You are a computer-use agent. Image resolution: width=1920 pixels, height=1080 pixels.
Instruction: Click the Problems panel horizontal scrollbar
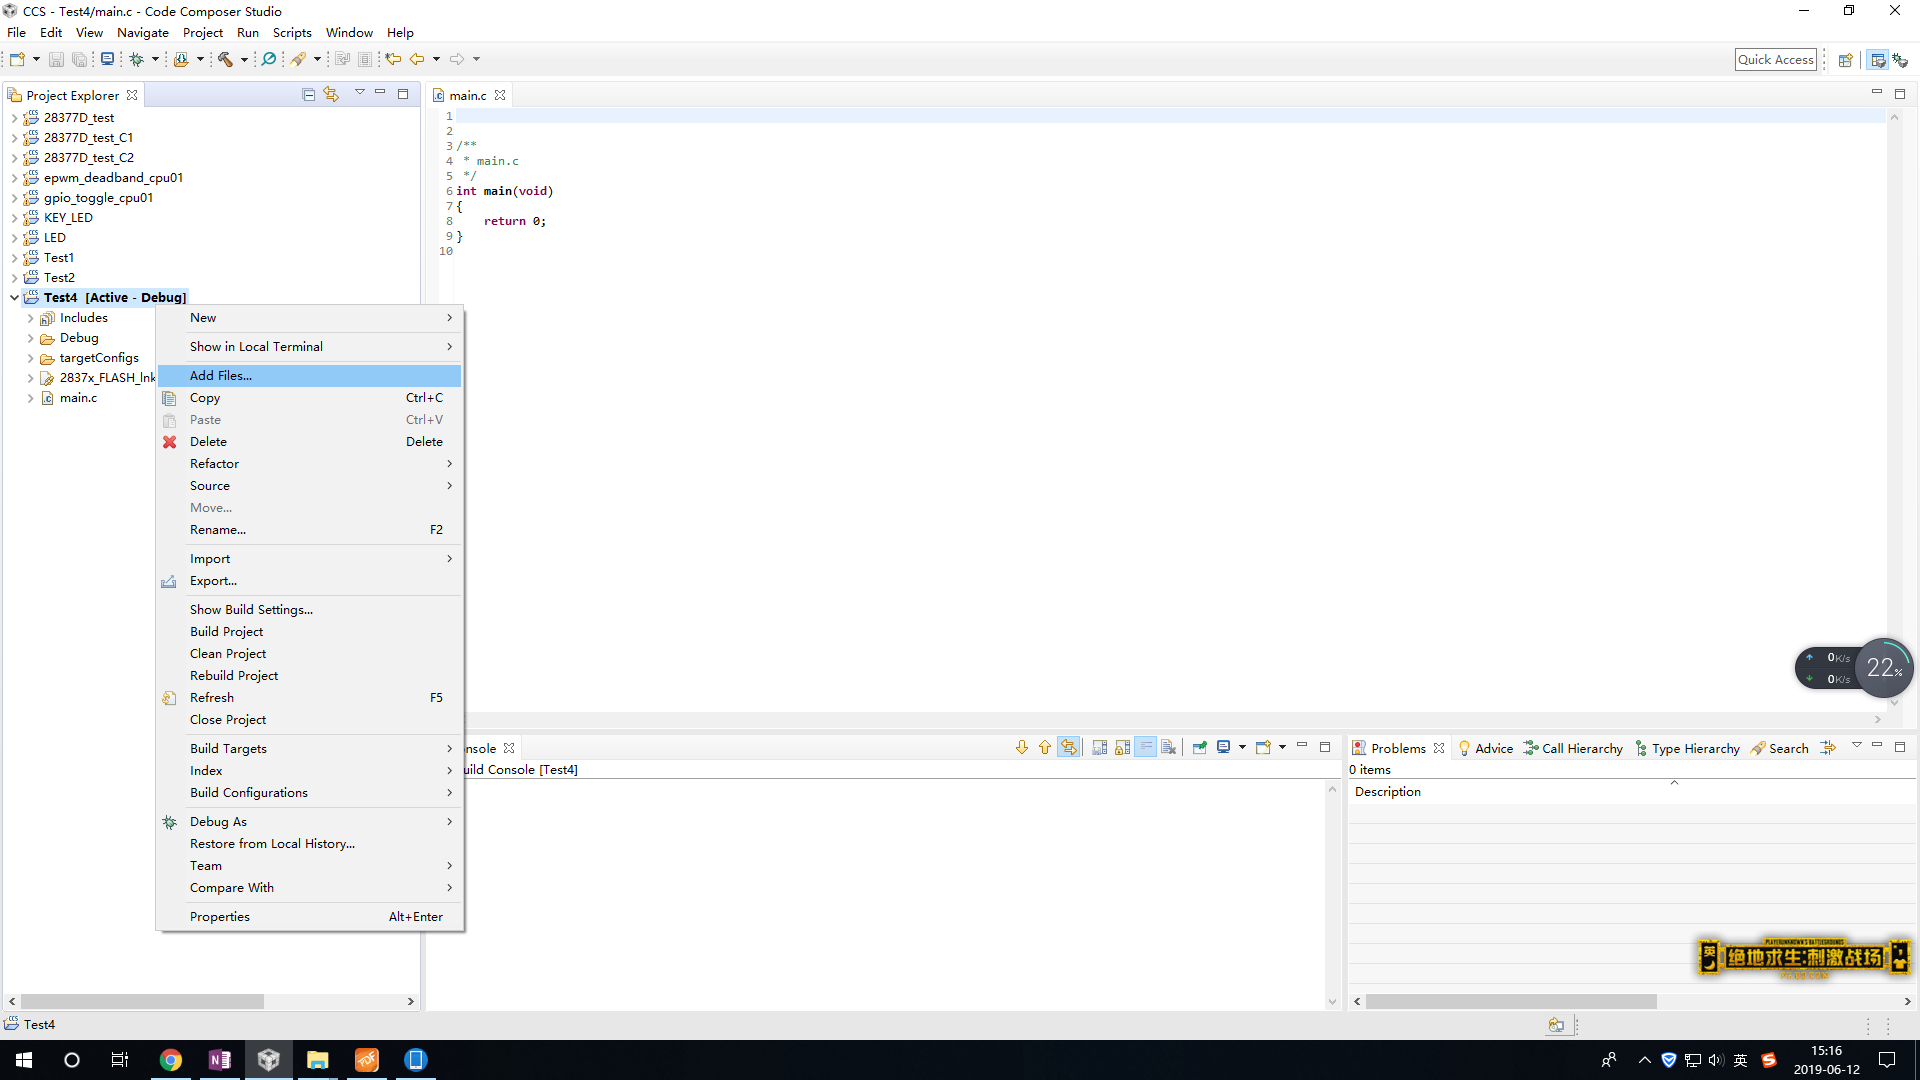coord(1510,1001)
